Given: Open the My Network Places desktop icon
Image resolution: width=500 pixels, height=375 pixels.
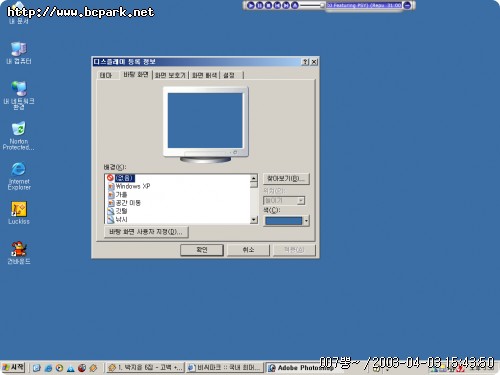Looking at the screenshot, I should tap(19, 95).
